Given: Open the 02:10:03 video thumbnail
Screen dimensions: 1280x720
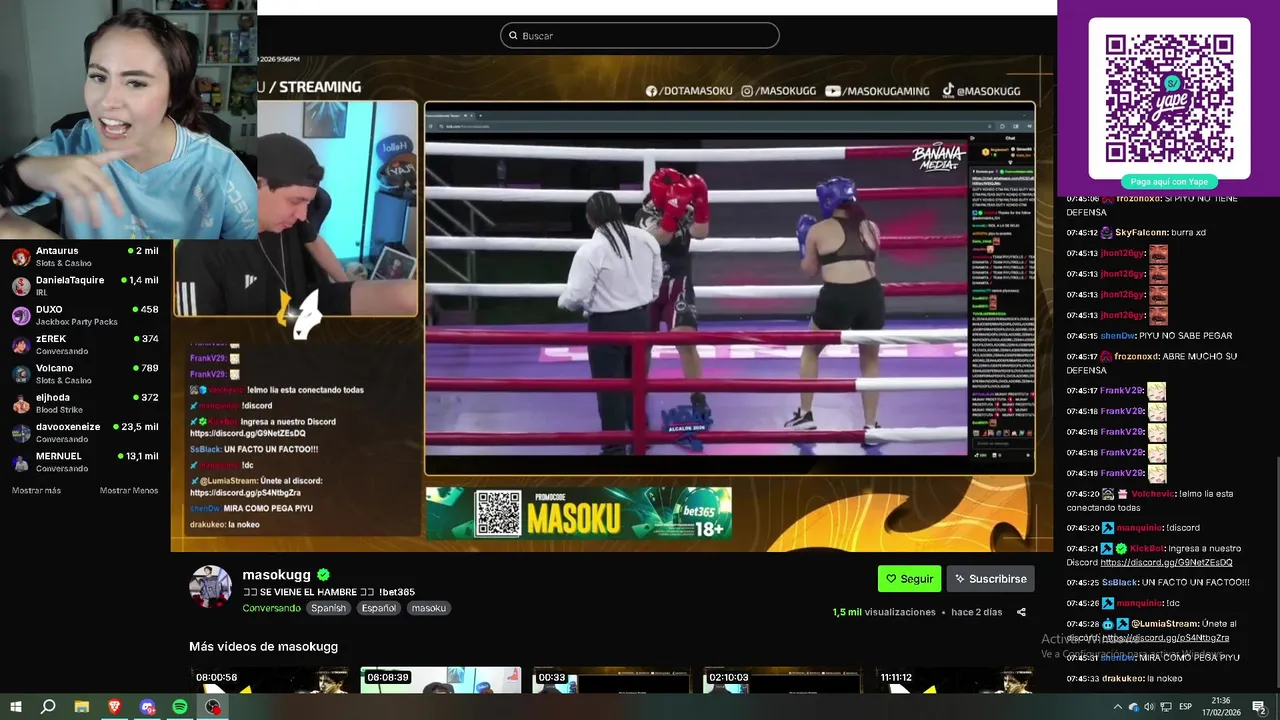Looking at the screenshot, I should coord(783,681).
